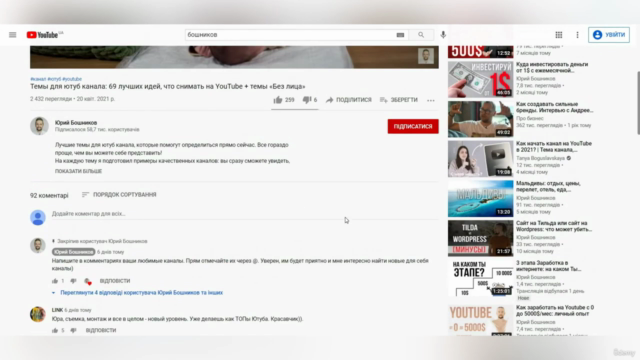Screen dimensions: 640x360
Task: Open title 3 этапа Заработка в интернете
Action: click(x=549, y=266)
